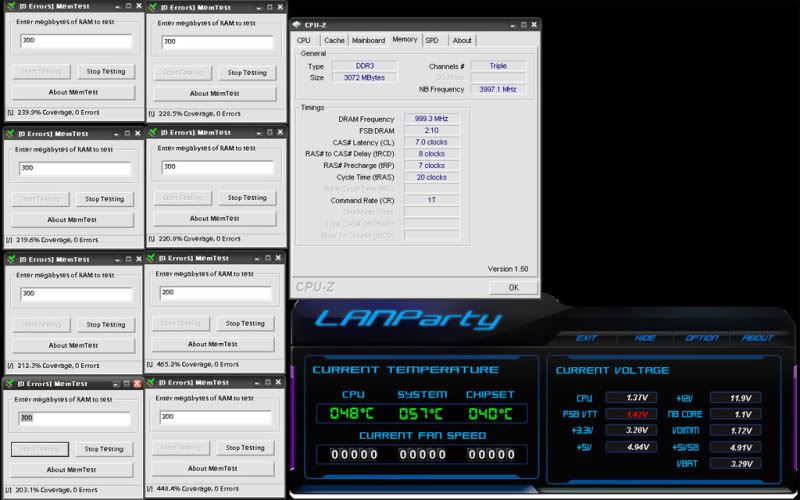Open the SPD tab in CPU-Z
This screenshot has width=800, height=500.
click(432, 40)
